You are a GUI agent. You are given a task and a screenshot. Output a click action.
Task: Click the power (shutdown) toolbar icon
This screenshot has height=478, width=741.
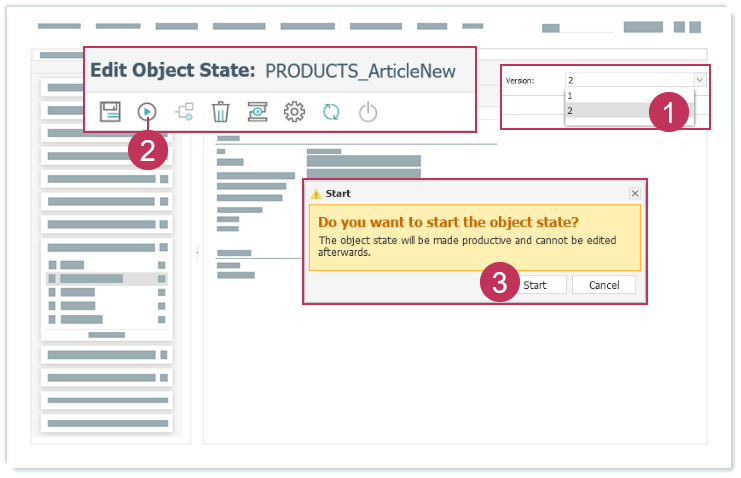[x=368, y=111]
